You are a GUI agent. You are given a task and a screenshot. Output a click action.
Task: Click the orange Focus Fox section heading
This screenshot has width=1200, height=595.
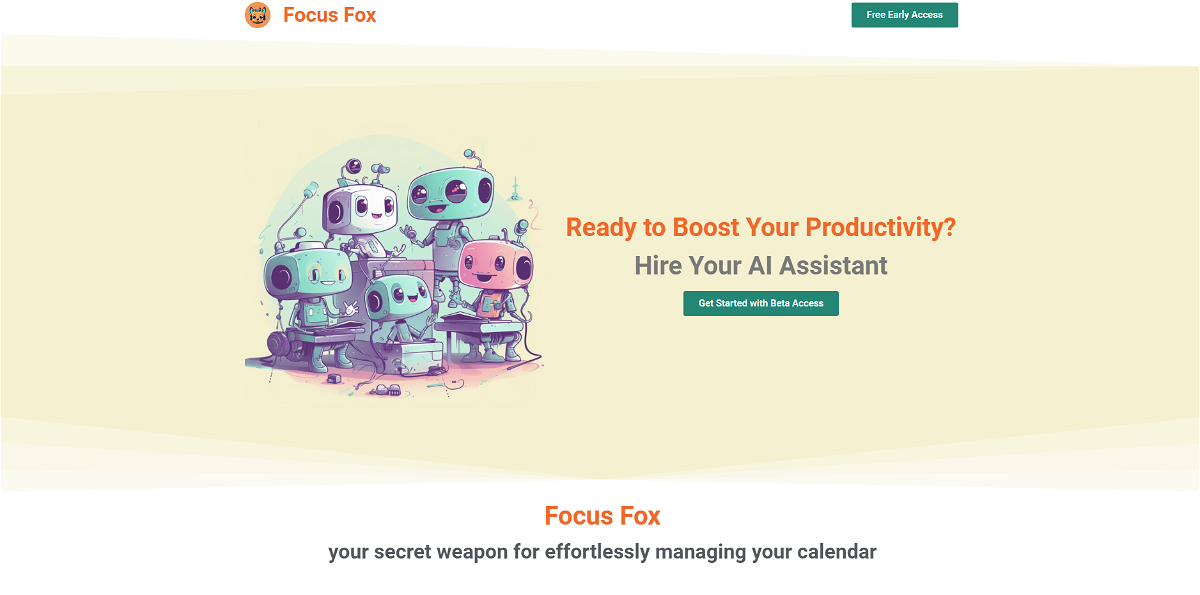(602, 516)
